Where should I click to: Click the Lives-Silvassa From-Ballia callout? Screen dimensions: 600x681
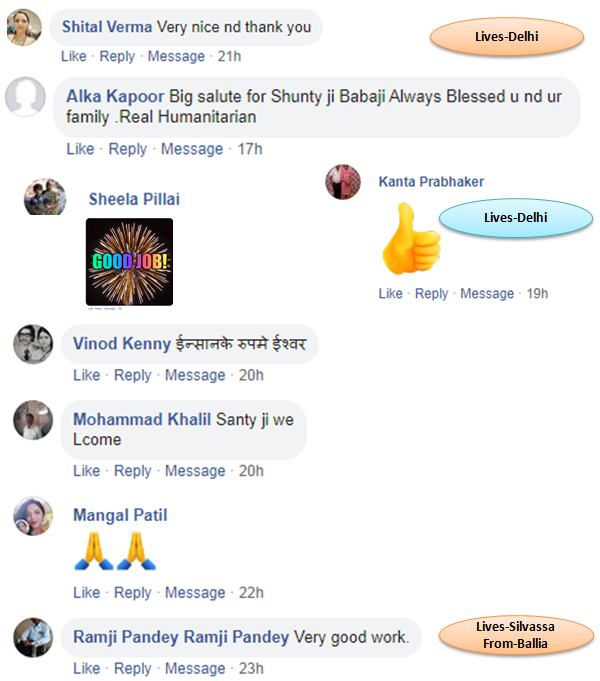pos(516,635)
